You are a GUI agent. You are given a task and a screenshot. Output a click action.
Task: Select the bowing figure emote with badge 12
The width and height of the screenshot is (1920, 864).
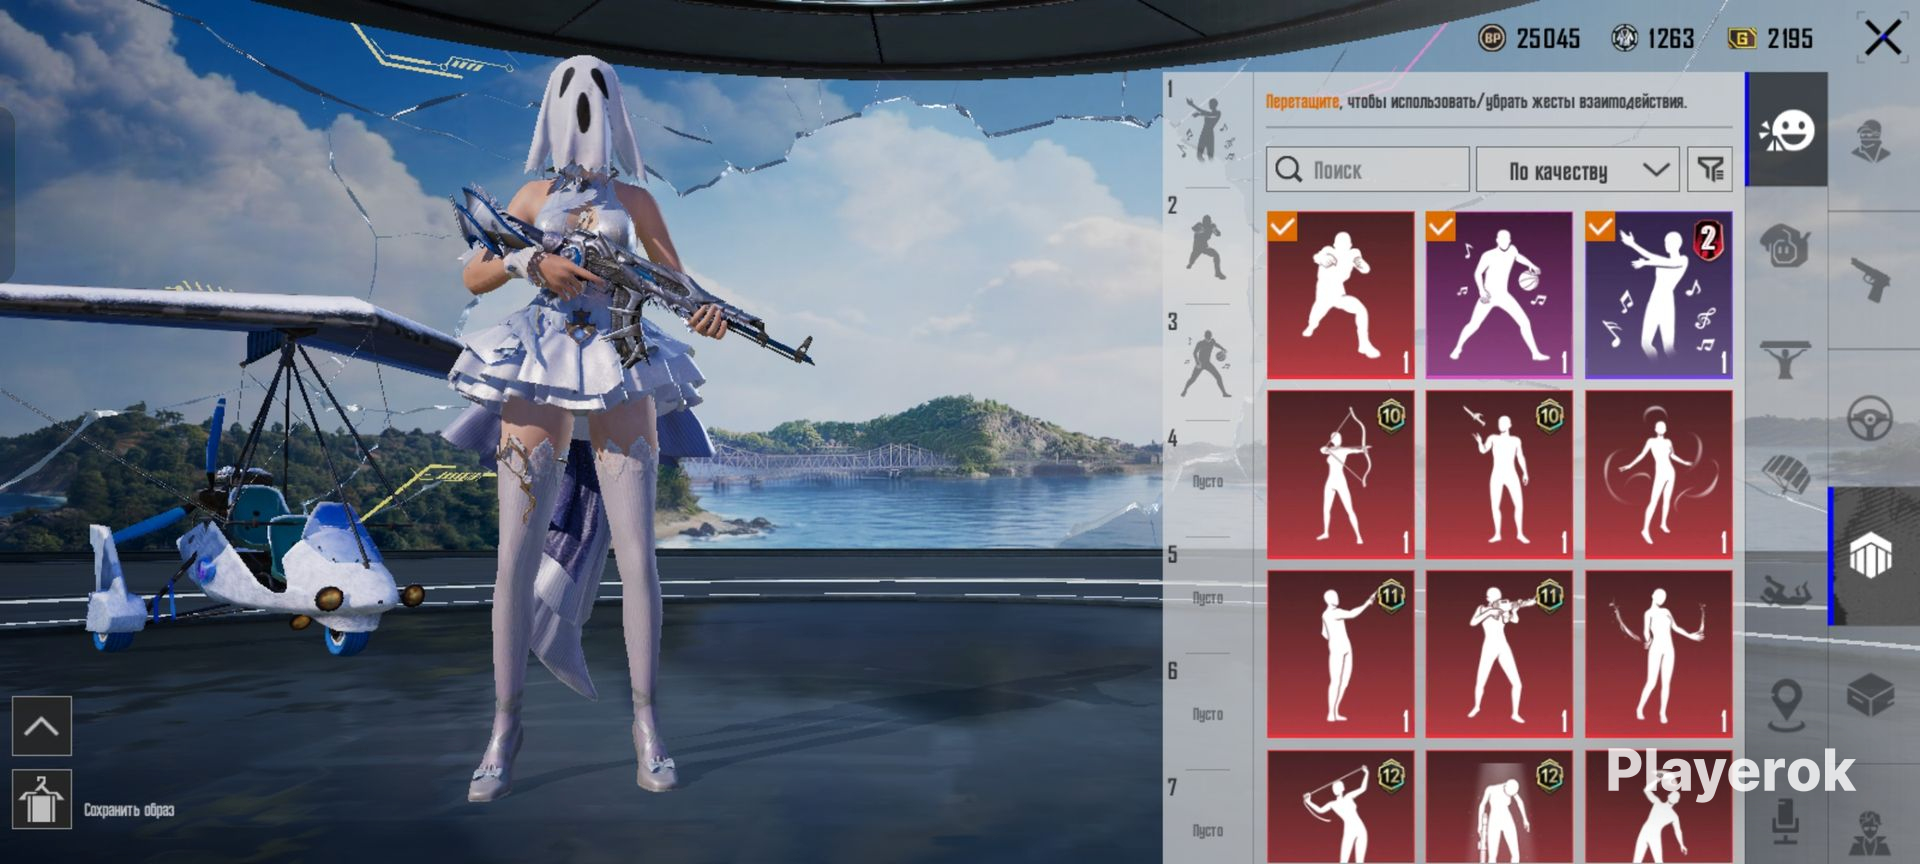1499,807
